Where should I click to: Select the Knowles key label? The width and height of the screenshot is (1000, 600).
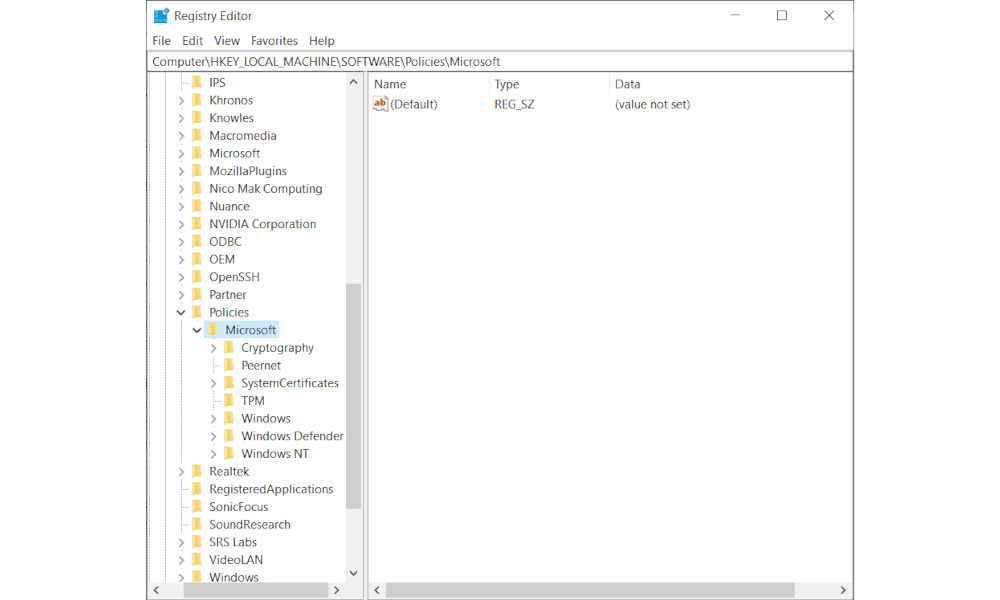(231, 118)
